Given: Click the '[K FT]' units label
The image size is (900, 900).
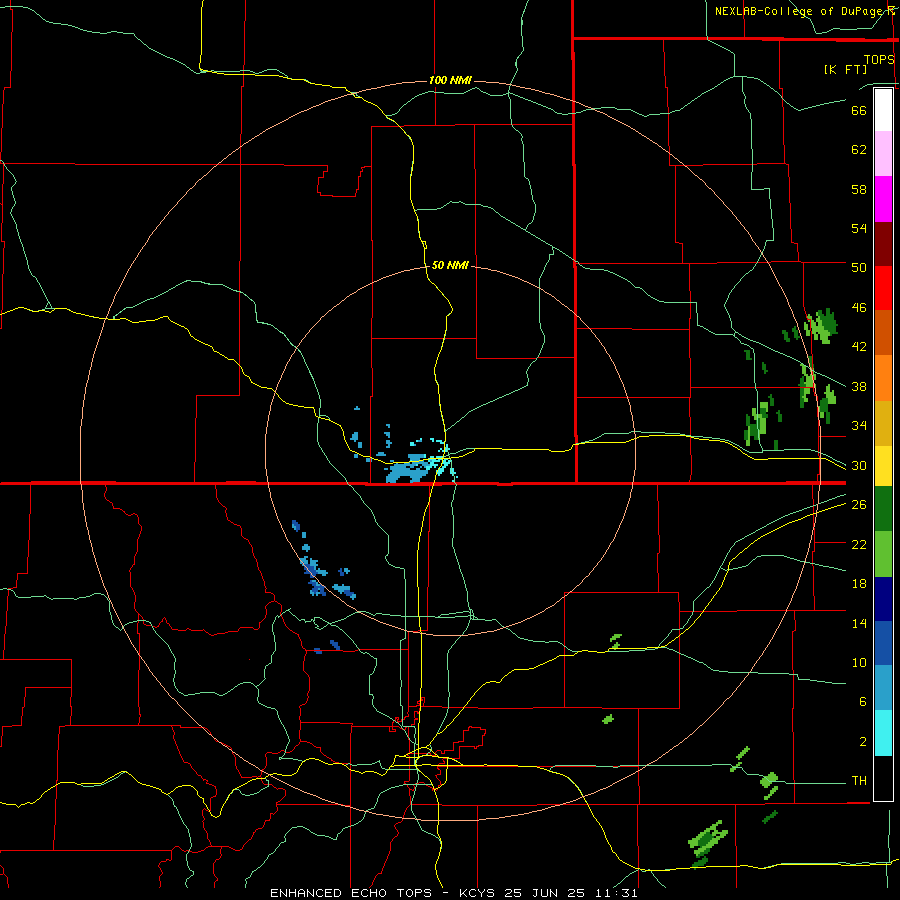Looking at the screenshot, I should [845, 70].
